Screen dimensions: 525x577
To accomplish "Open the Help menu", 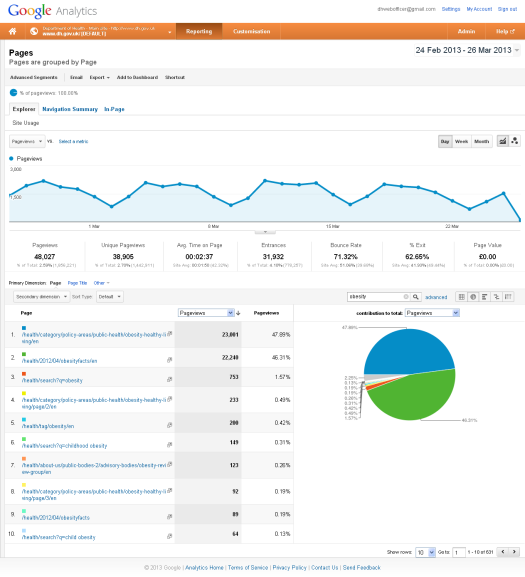I will coord(505,31).
